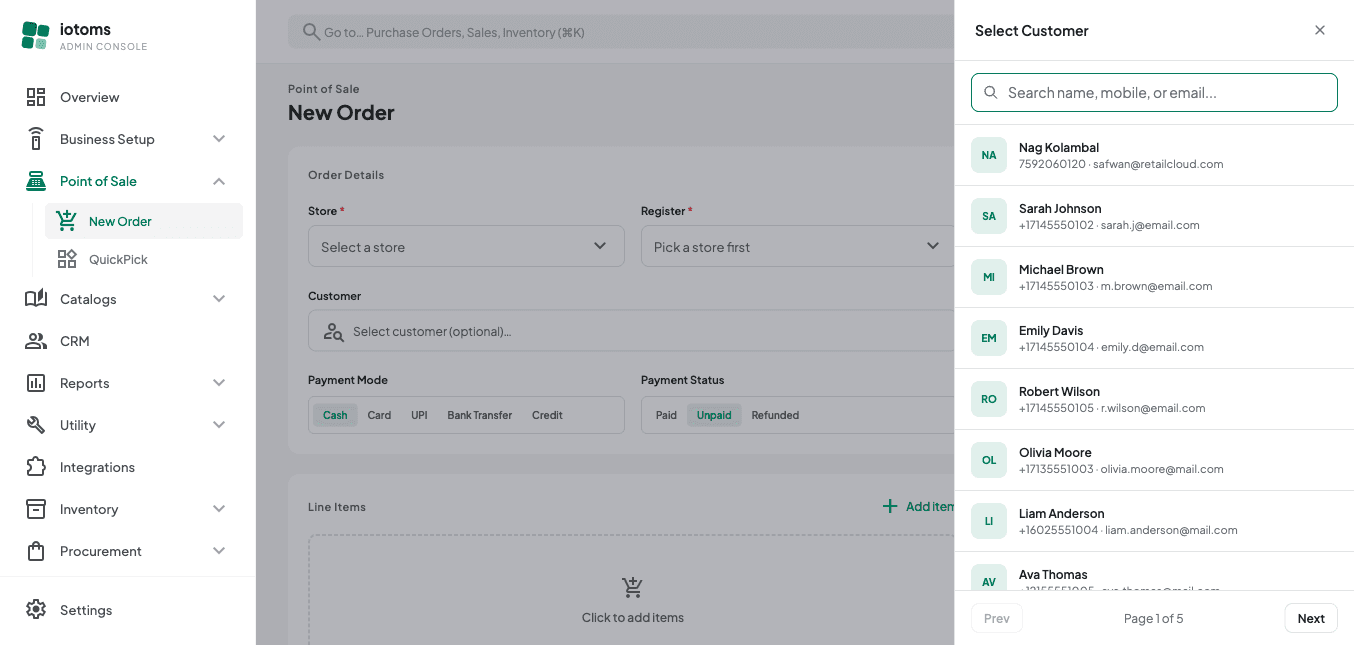
Task: Collapse the Point of Sale chevron
Action: [x=219, y=181]
